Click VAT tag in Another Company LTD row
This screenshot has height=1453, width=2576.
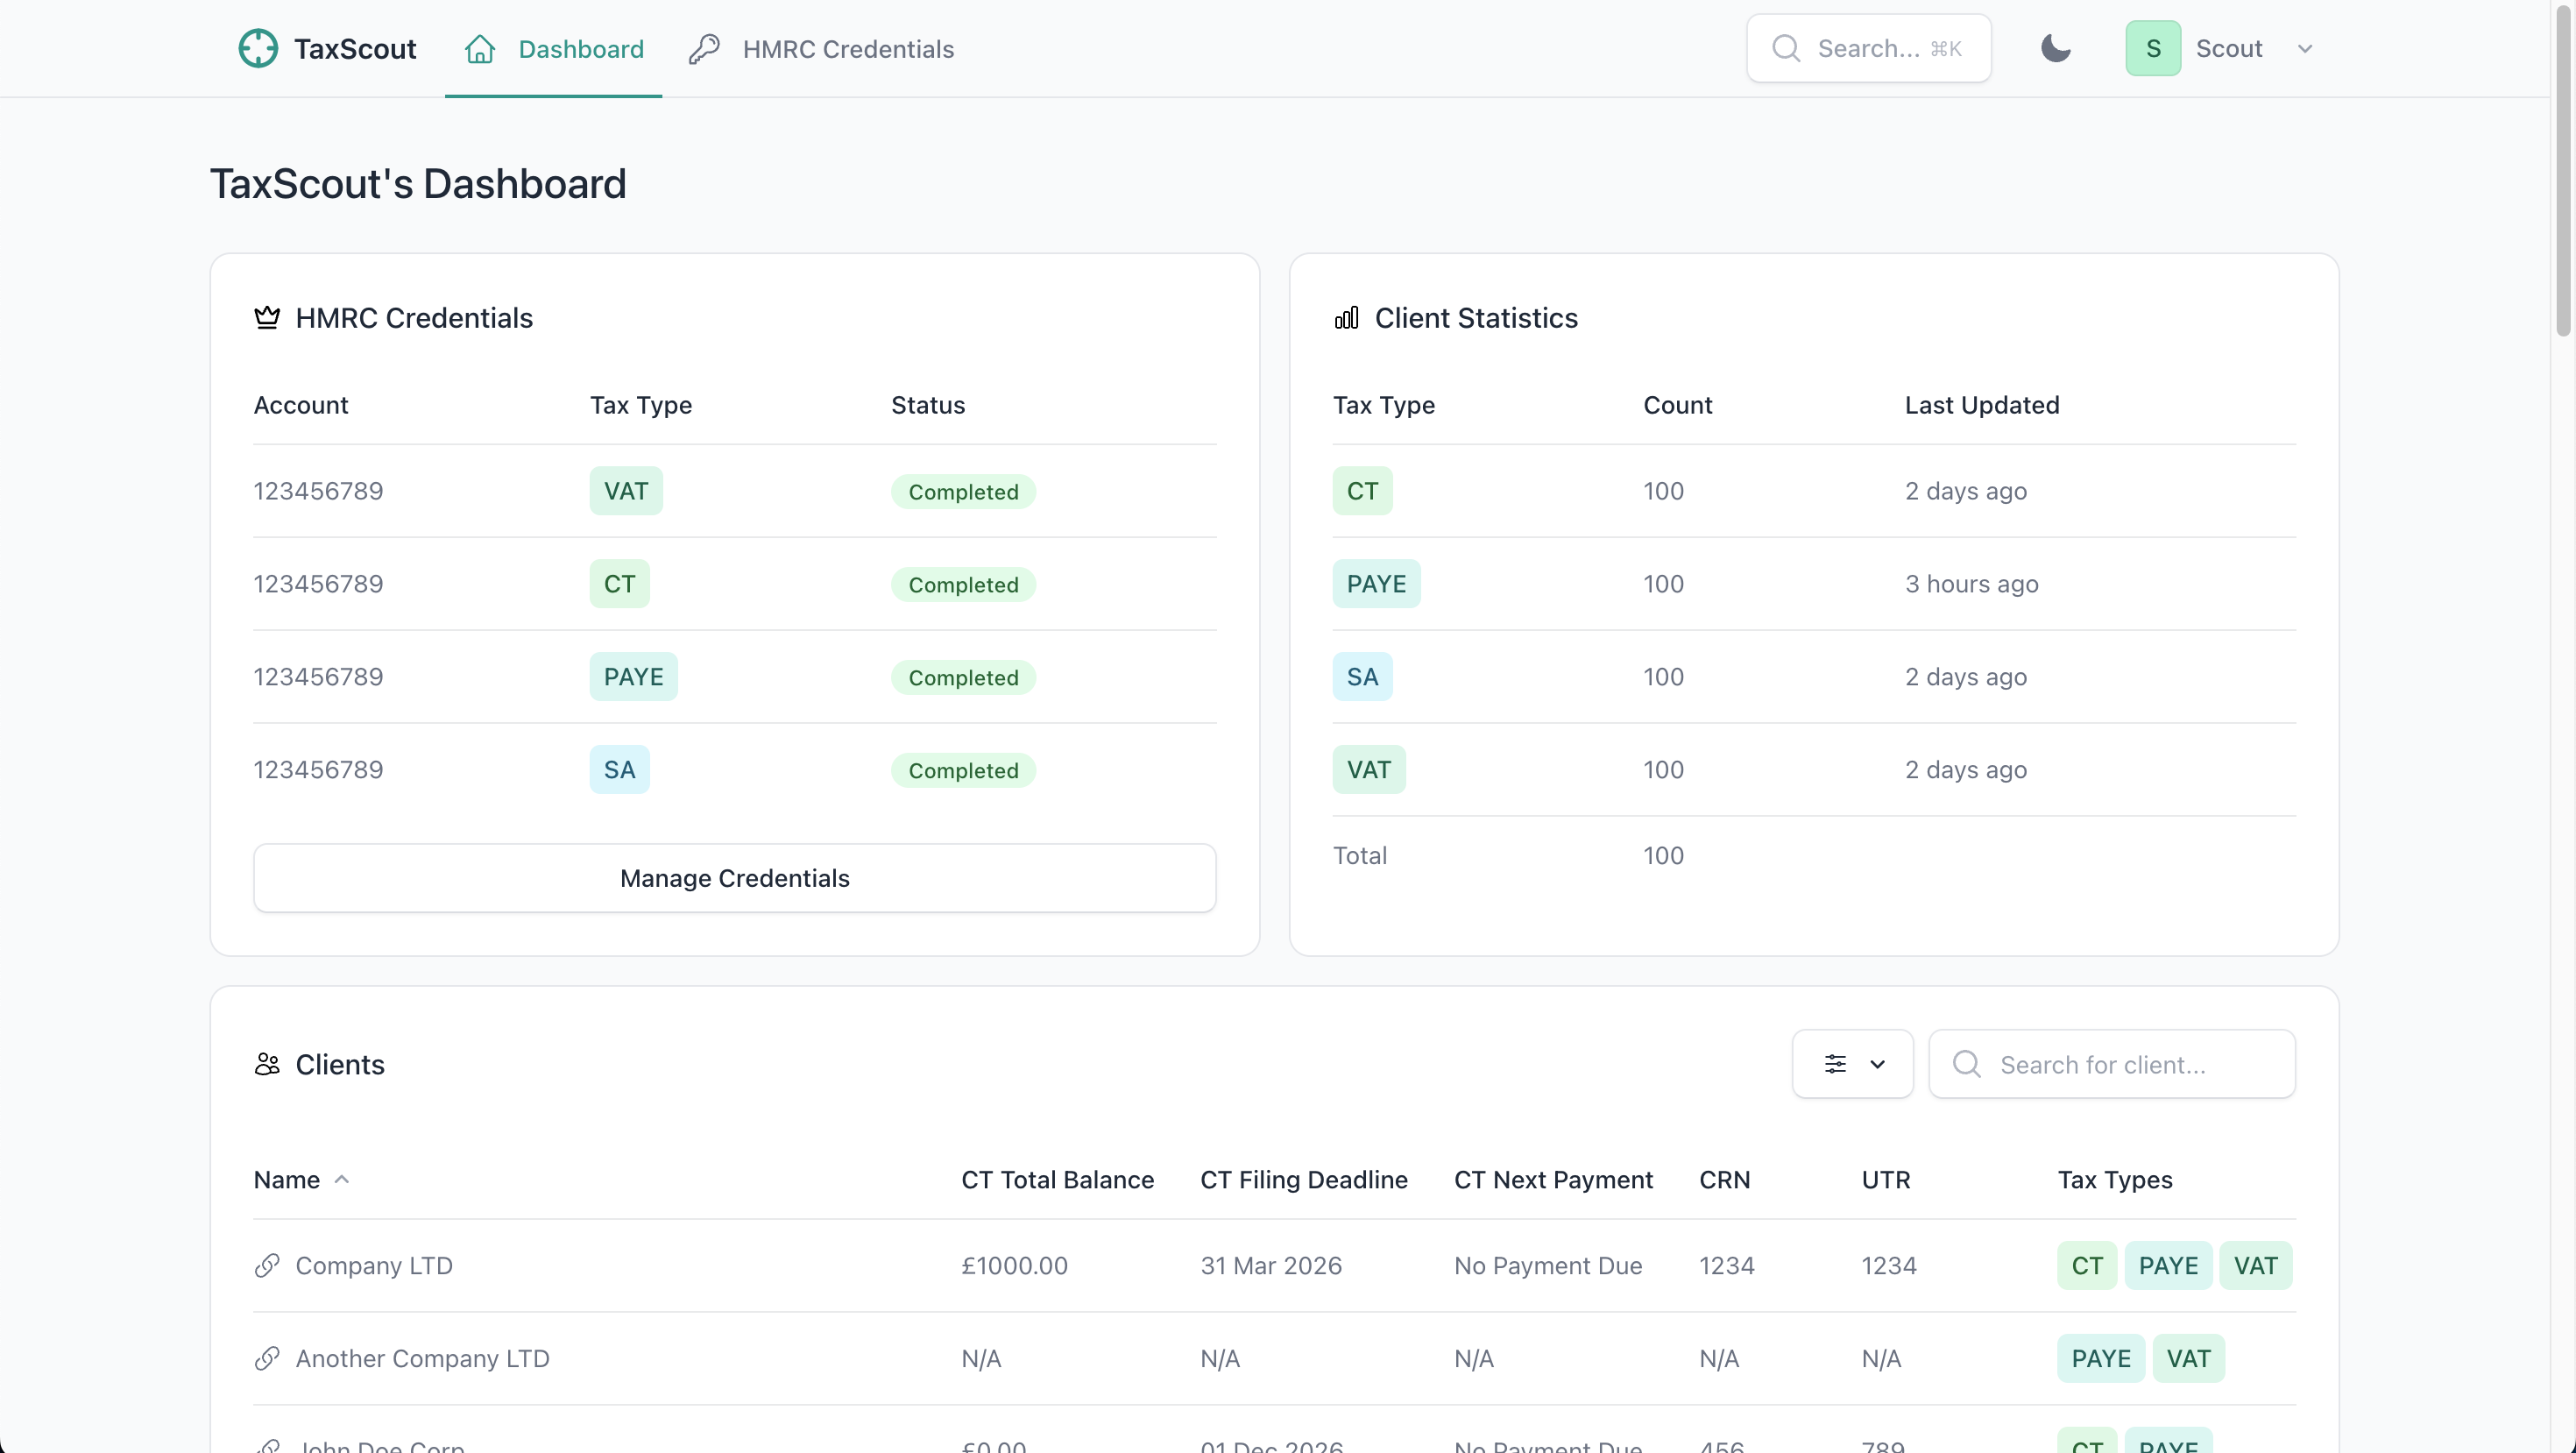click(2189, 1358)
